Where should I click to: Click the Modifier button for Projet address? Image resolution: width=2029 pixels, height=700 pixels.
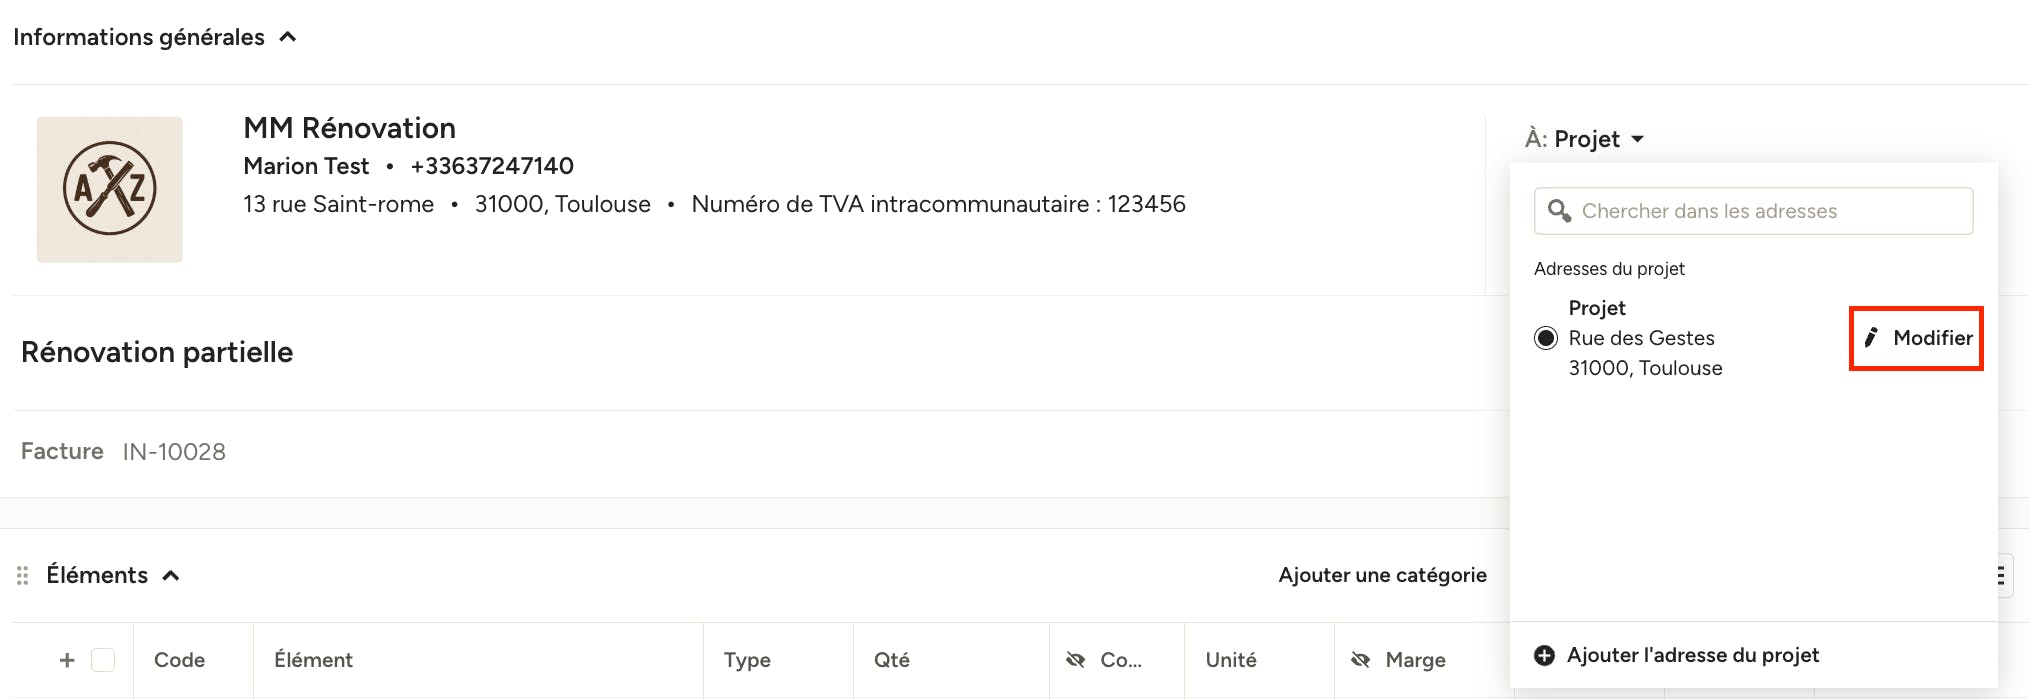pyautogui.click(x=1917, y=338)
